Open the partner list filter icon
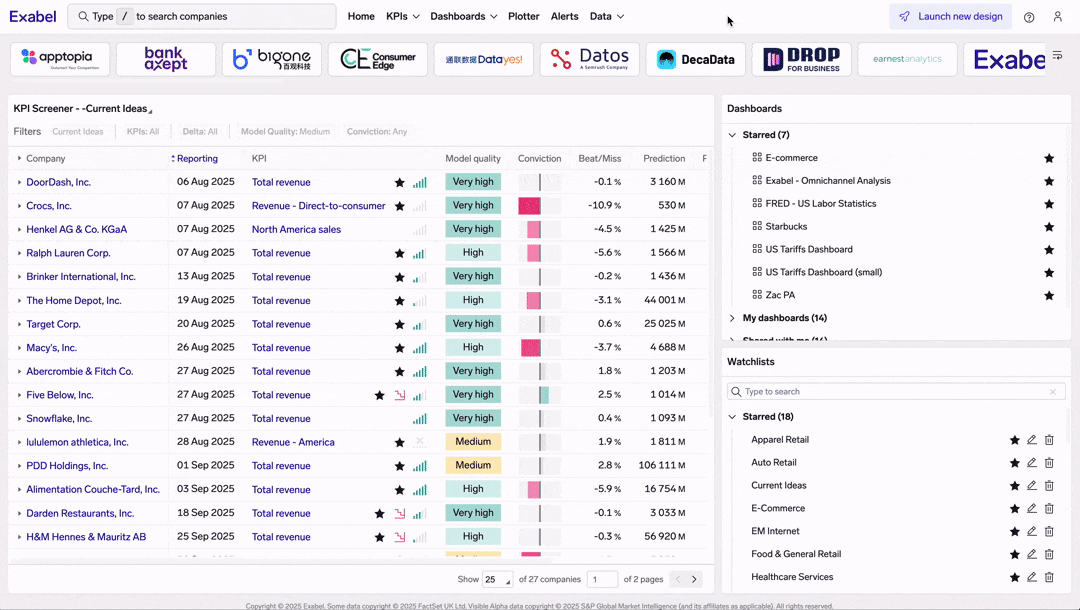 coord(1057,55)
